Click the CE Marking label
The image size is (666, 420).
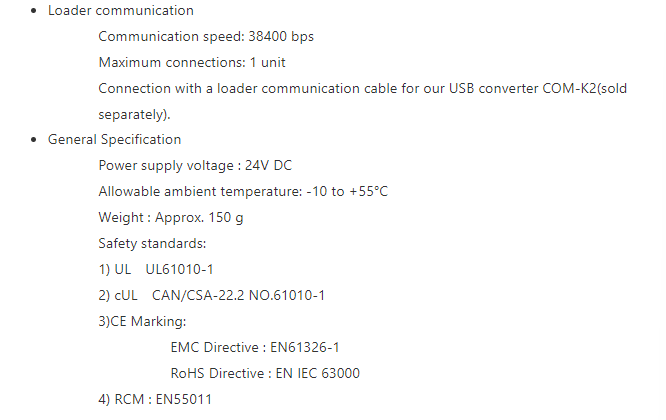pos(142,321)
